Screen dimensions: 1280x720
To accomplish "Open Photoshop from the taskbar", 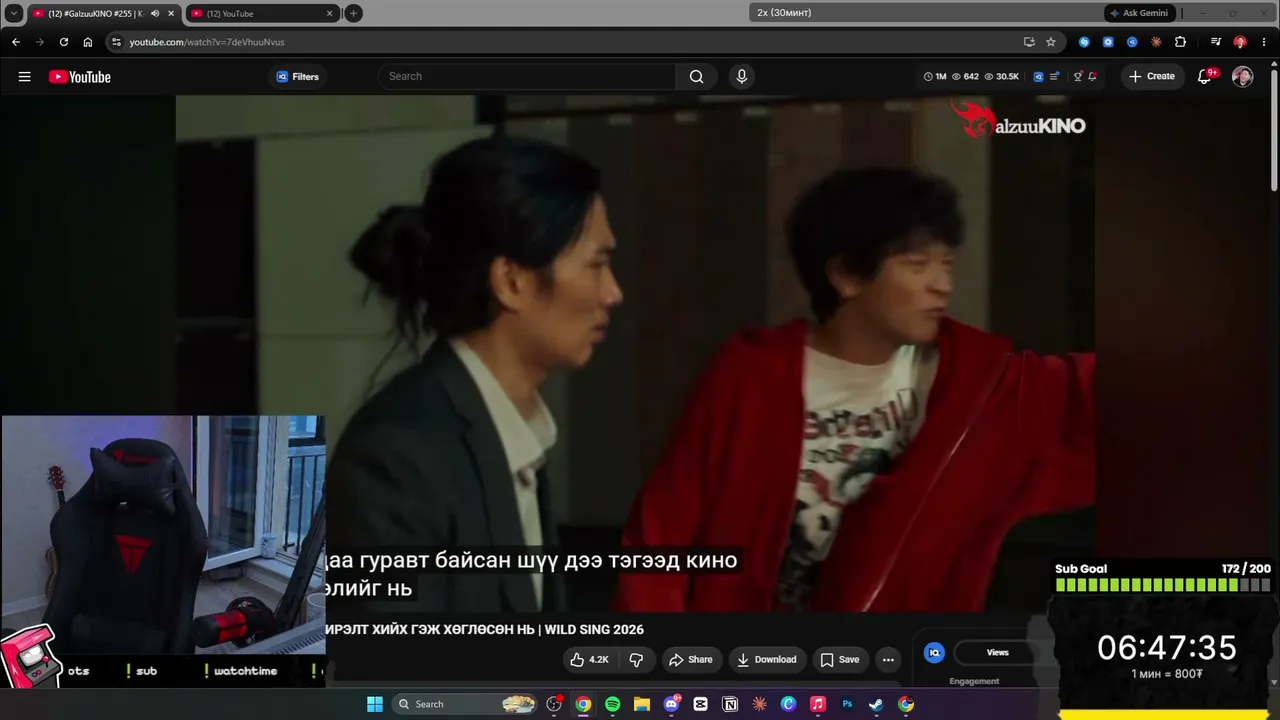I will pyautogui.click(x=847, y=704).
